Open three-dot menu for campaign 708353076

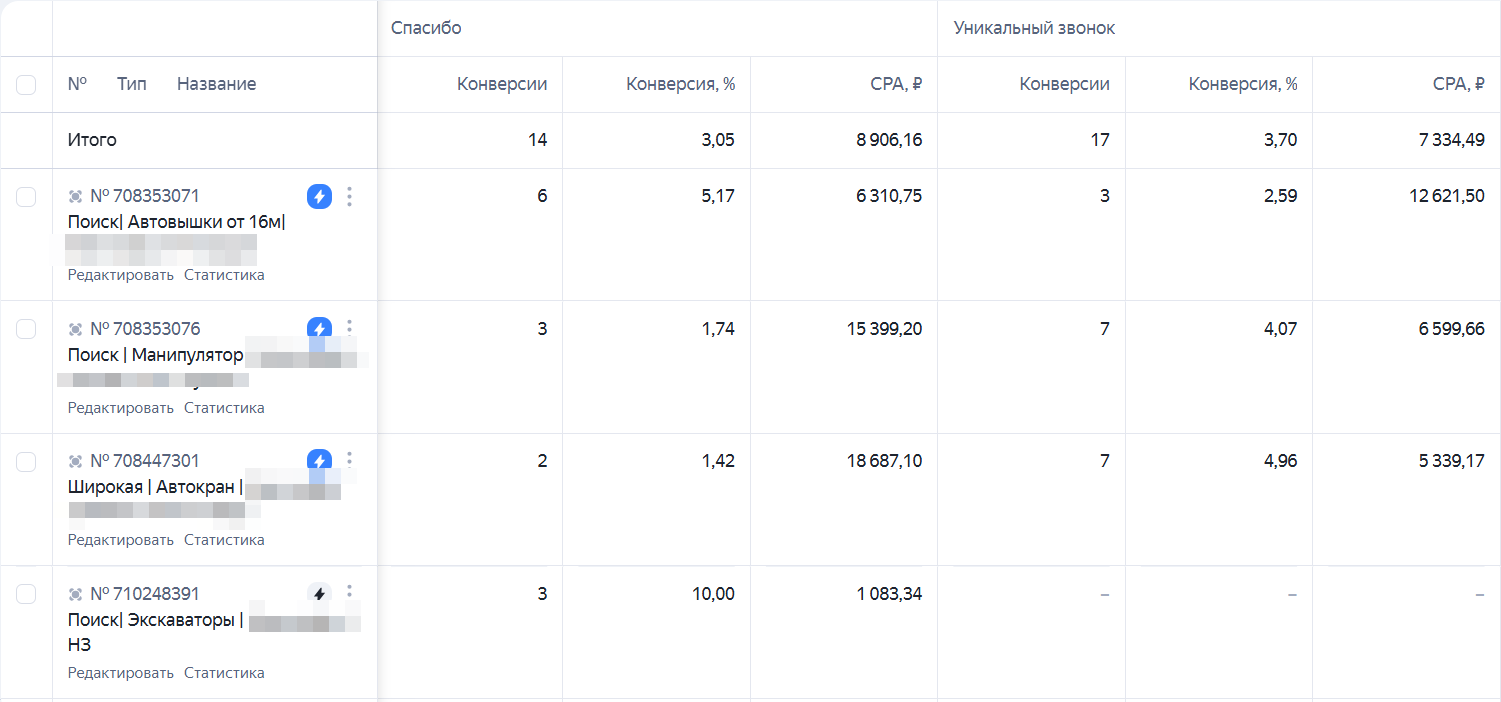(349, 328)
